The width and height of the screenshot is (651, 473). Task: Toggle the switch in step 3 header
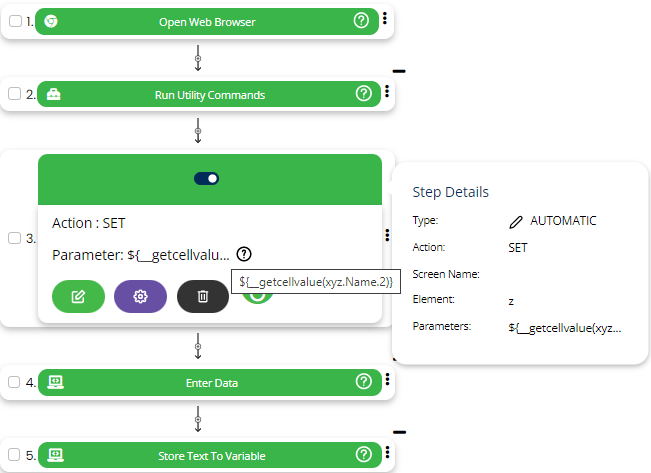(x=207, y=178)
